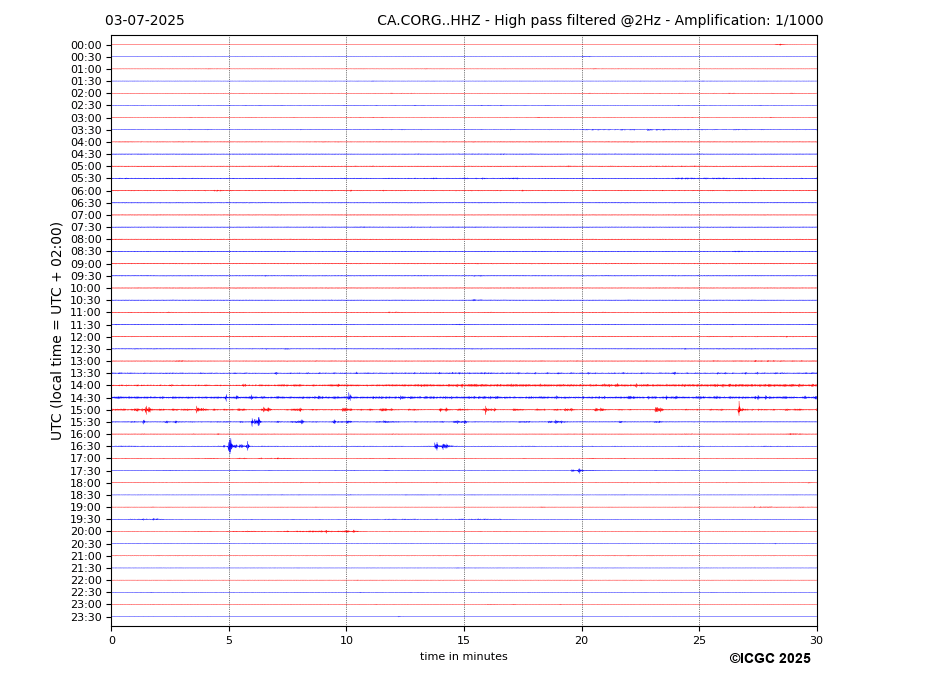The width and height of the screenshot is (927, 696).
Task: Click the date label 03-07-2025
Action: pos(145,21)
